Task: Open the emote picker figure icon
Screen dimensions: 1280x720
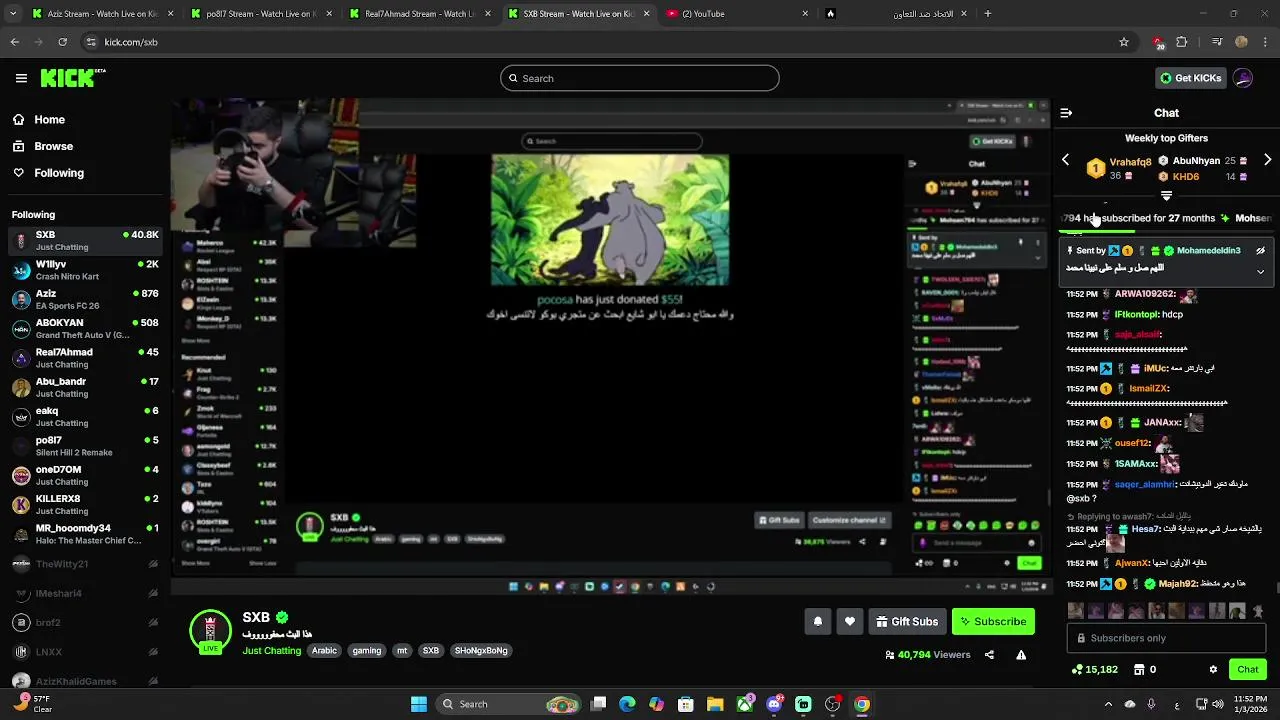Action: [x=1258, y=610]
